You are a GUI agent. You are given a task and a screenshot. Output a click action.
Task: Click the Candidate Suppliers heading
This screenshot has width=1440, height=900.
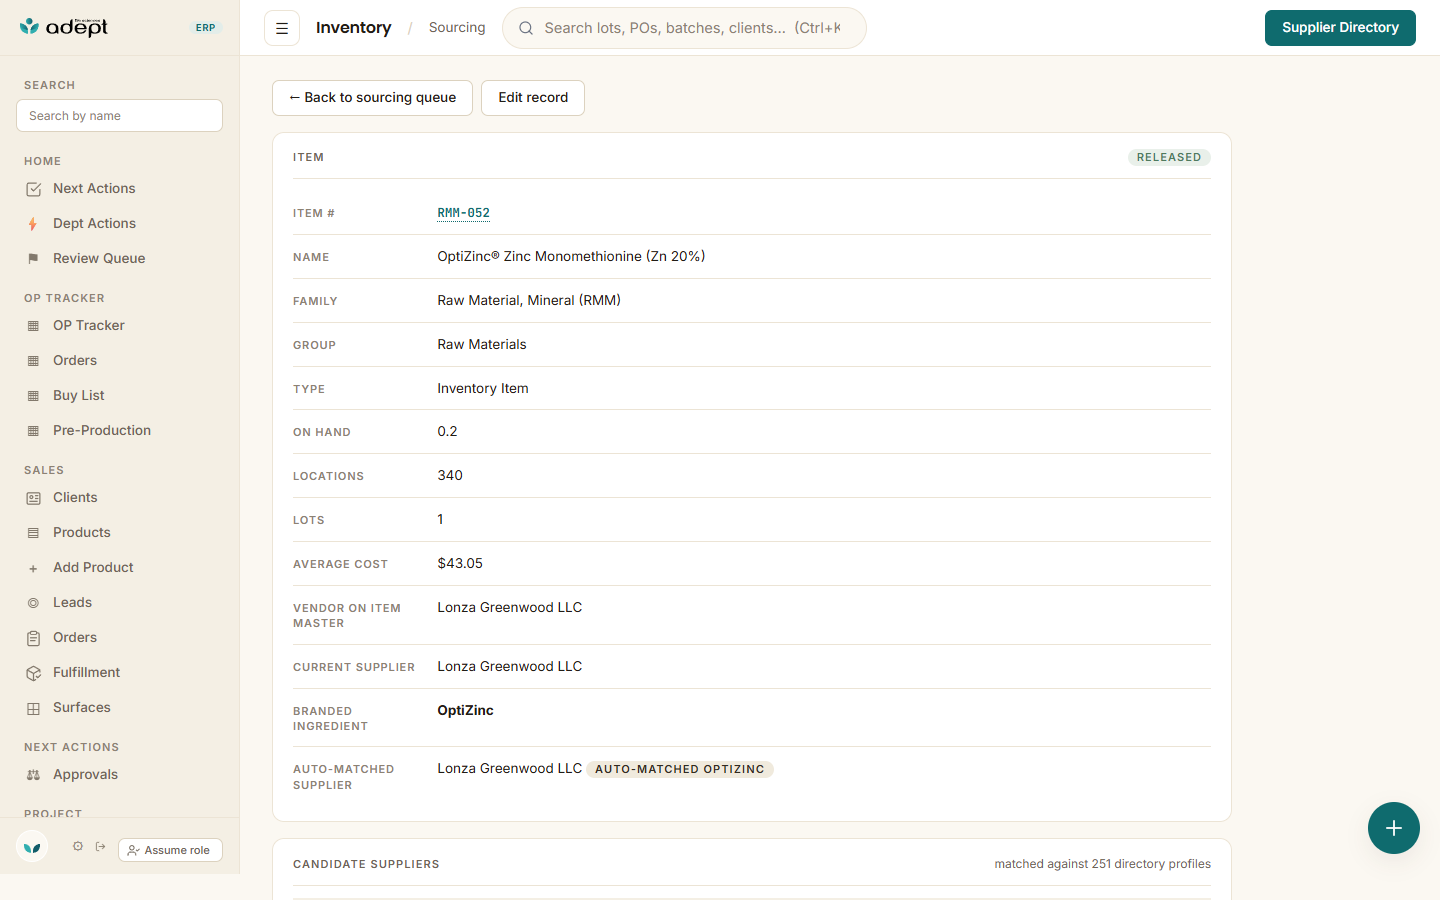tap(366, 864)
